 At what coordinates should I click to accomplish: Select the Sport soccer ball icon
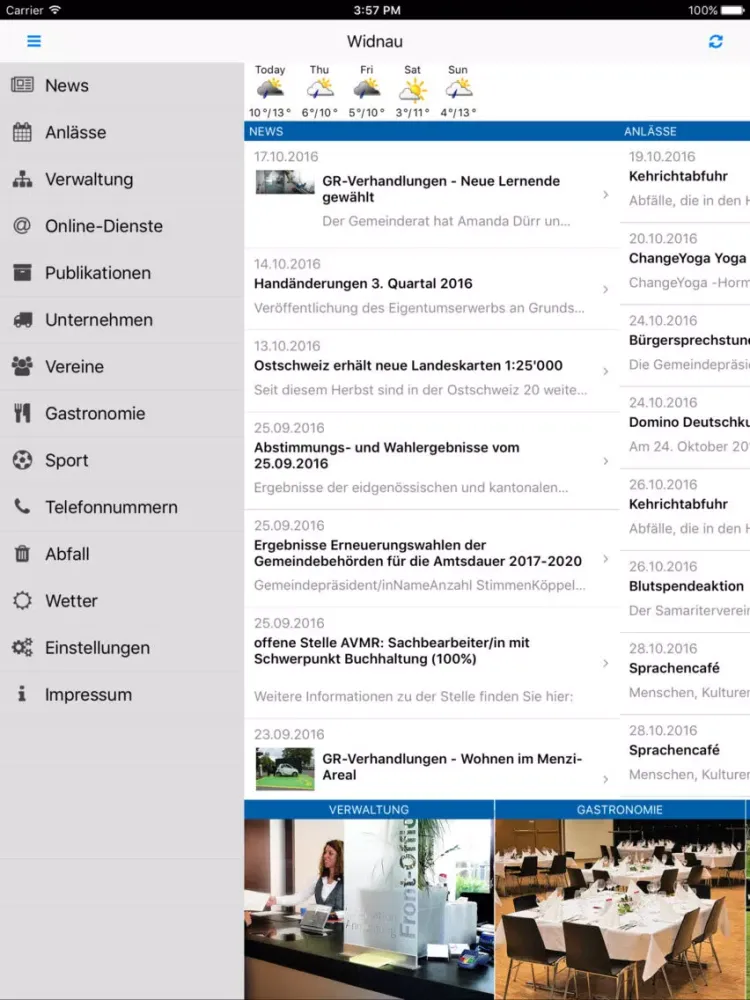click(x=22, y=460)
